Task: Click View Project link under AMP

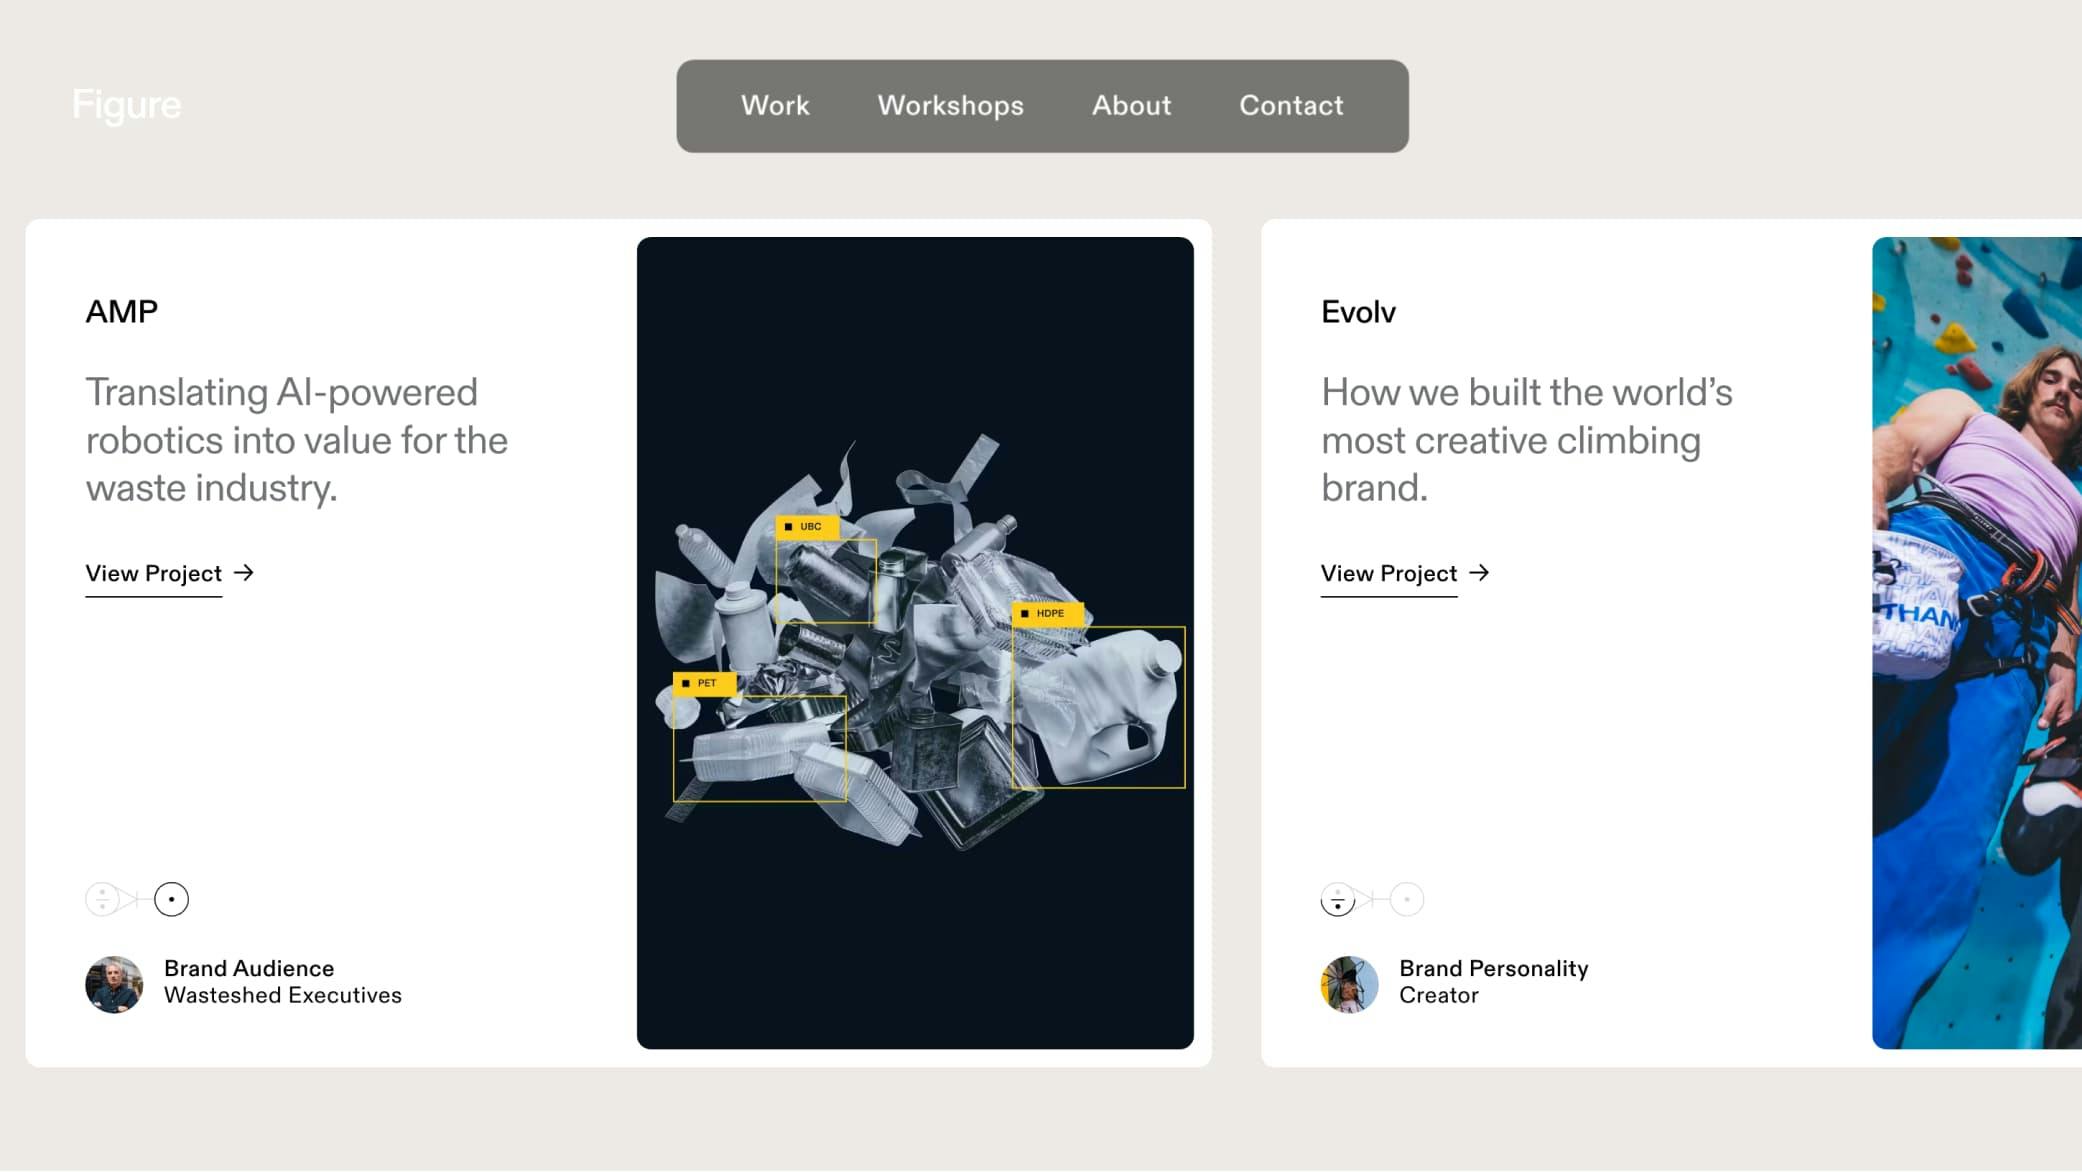Action: [x=153, y=573]
